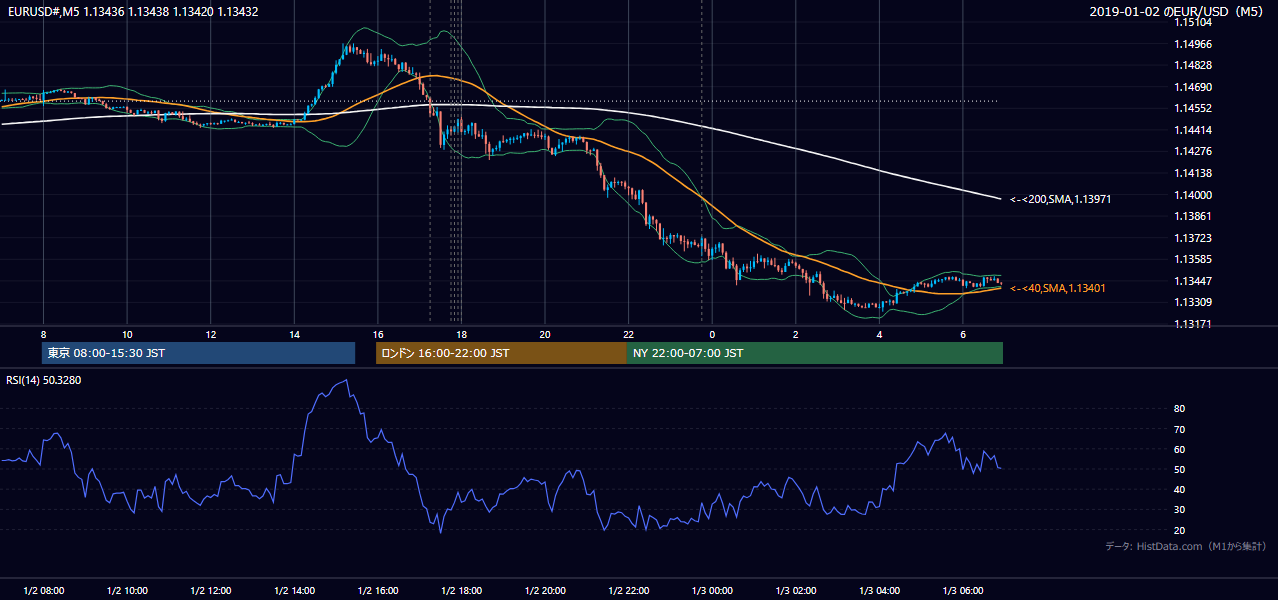This screenshot has width=1278, height=600.
Task: Click the 1/2 16:00 time label
Action: pyautogui.click(x=378, y=590)
